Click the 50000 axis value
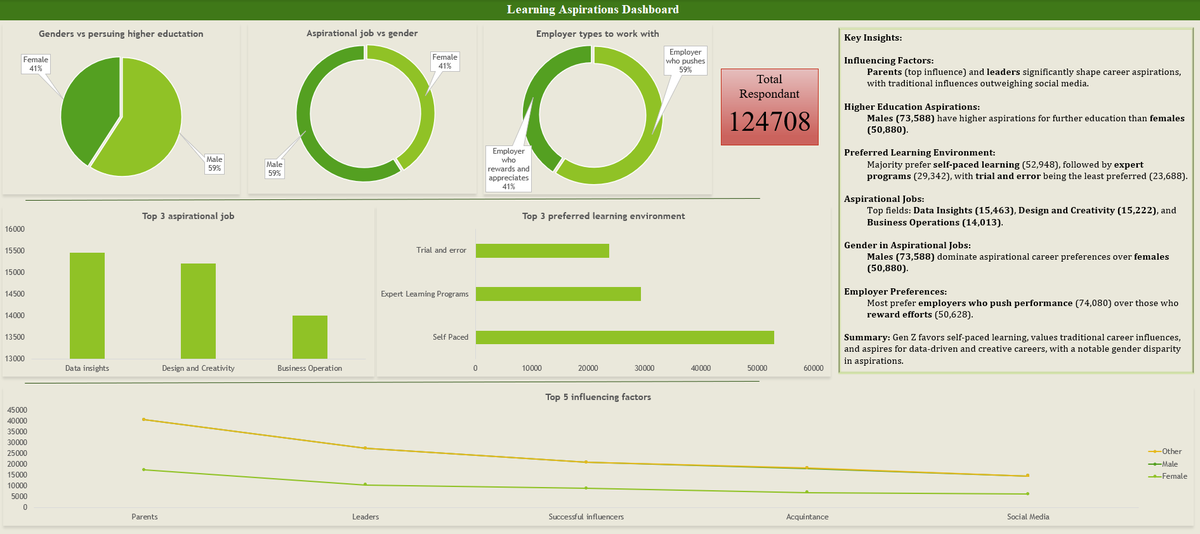The image size is (1200, 534). point(758,368)
